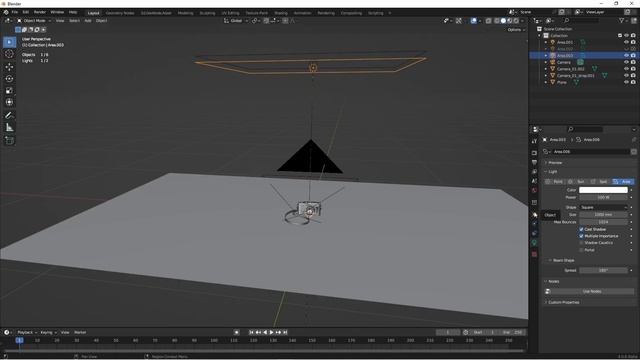This screenshot has height=360, width=640.
Task: Enable the Portal checkbox
Action: pyautogui.click(x=581, y=250)
